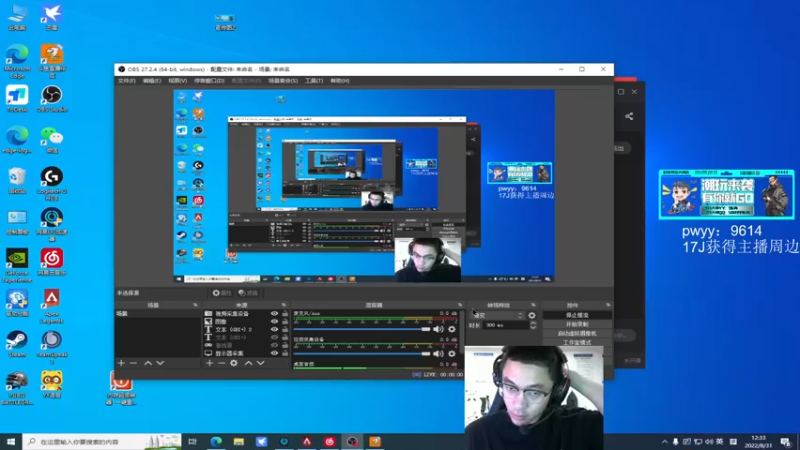
Task: Show the dimmed 文本 (GDI+) source eye icon
Action: pos(274,337)
